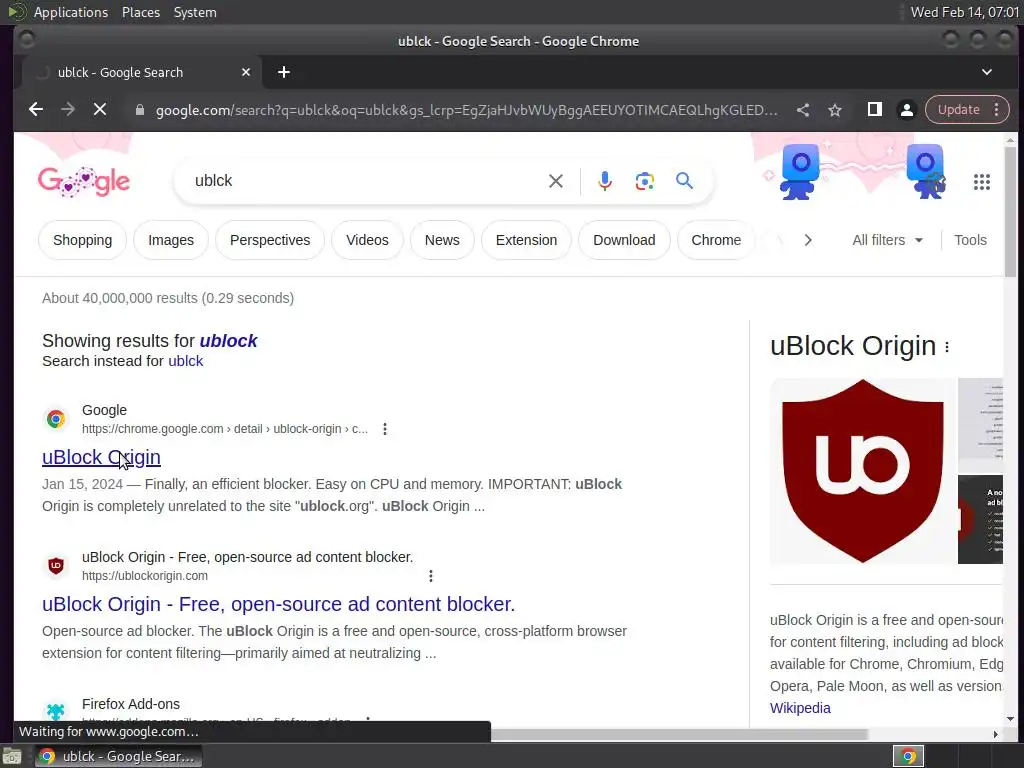Select the Download filter chip
This screenshot has width=1024, height=768.
(624, 240)
